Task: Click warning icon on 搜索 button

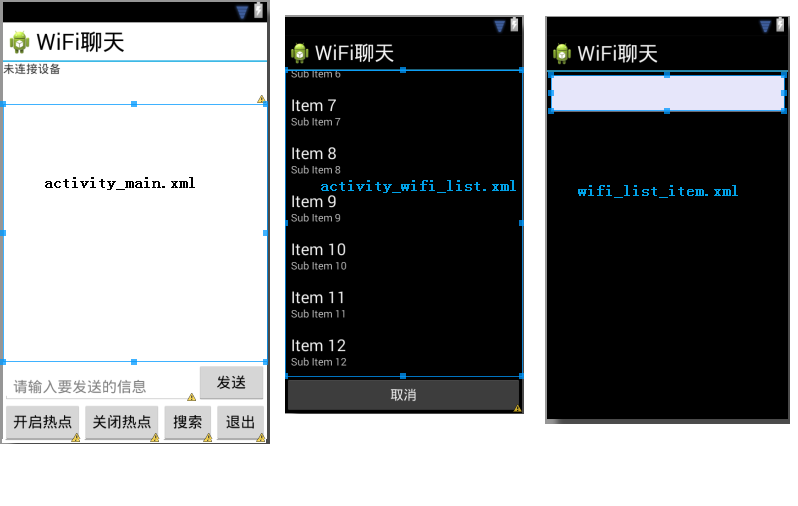Action: (208, 437)
